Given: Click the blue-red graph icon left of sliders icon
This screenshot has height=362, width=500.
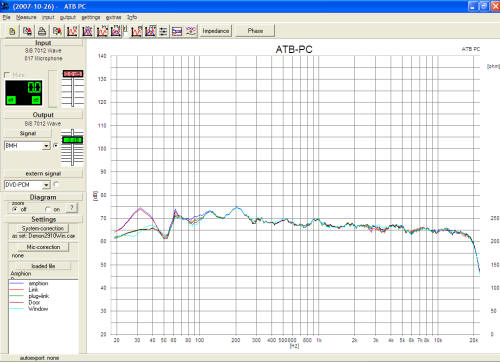Looking at the screenshot, I should click(150, 31).
